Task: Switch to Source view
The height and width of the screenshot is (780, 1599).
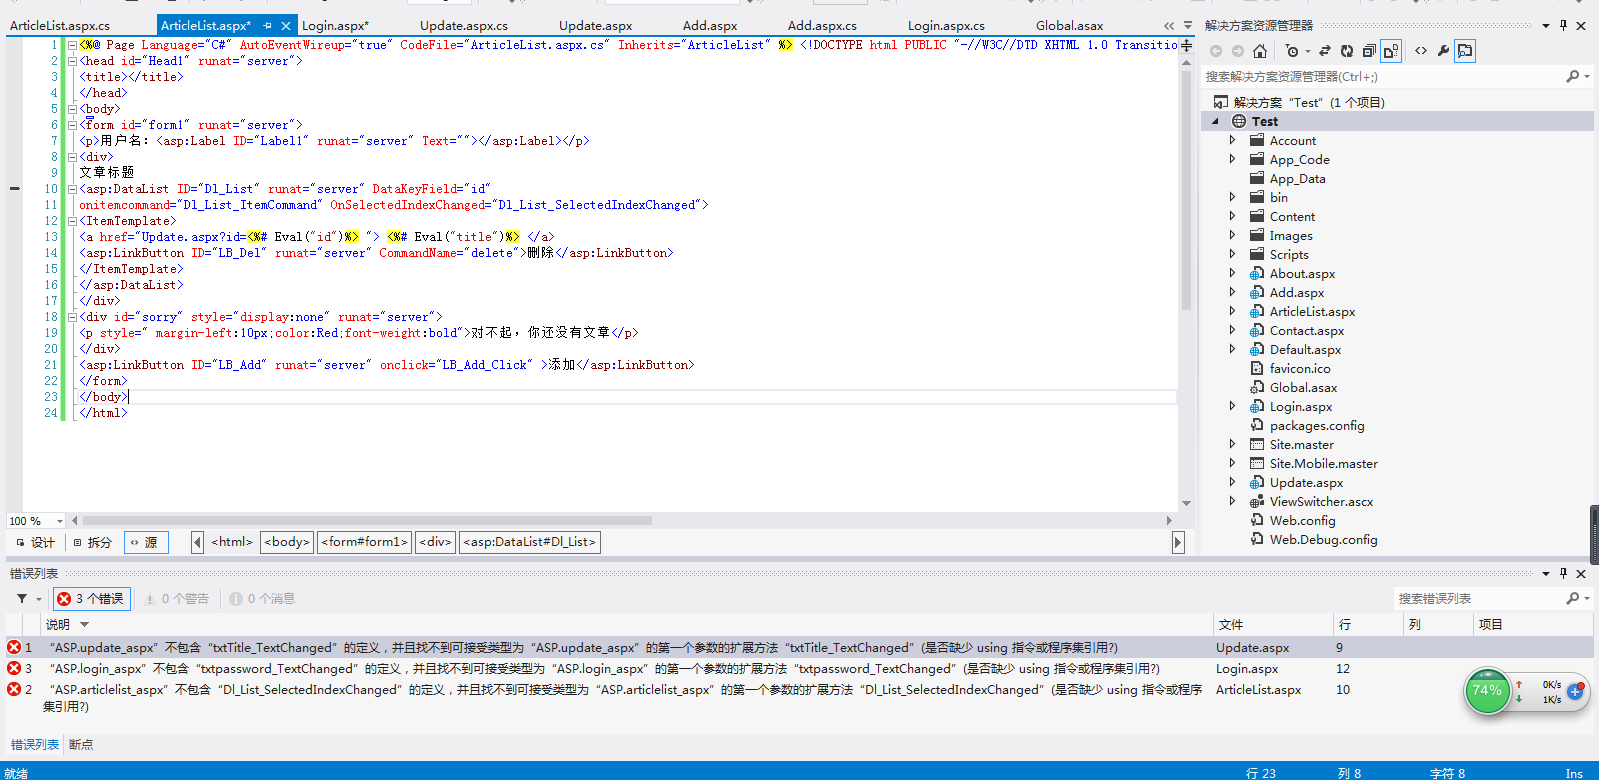Action: click(x=145, y=542)
